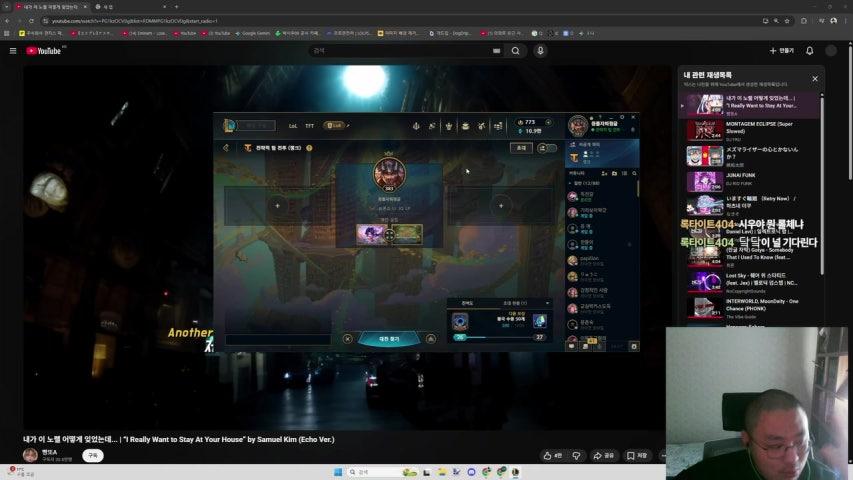
Task: Save the video with the 저장 button
Action: [x=637, y=455]
